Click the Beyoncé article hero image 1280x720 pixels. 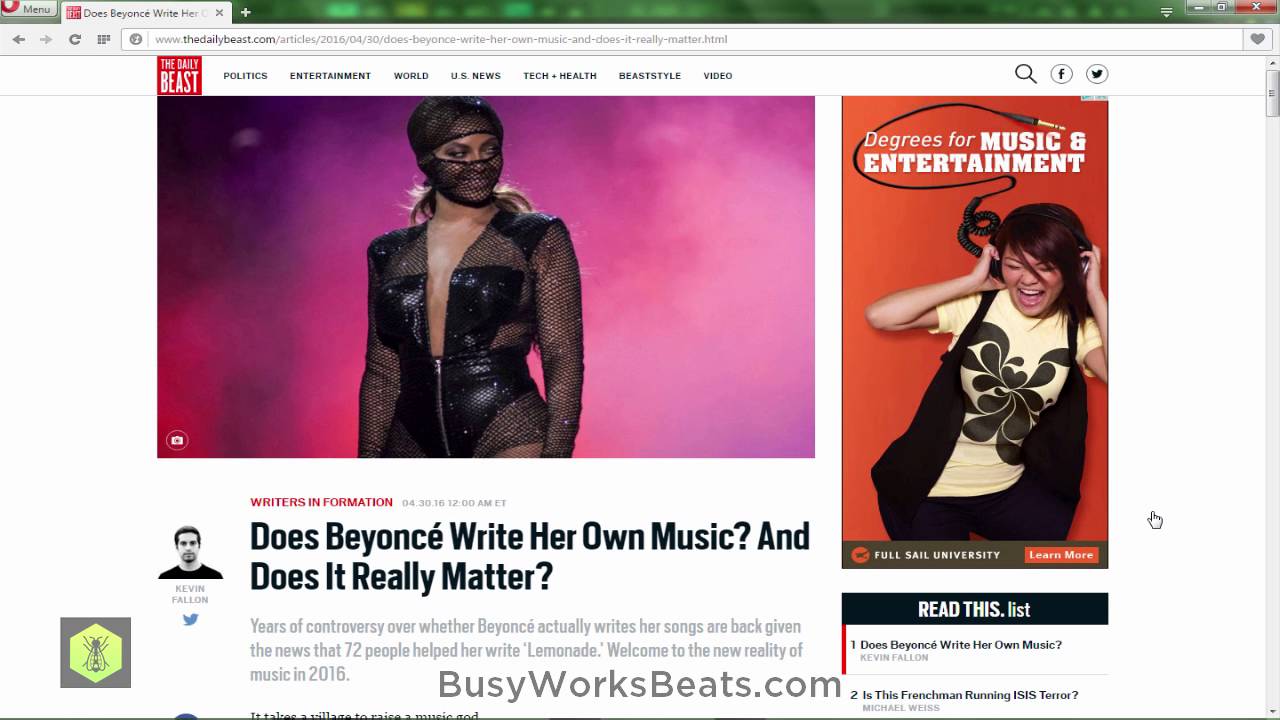point(486,277)
